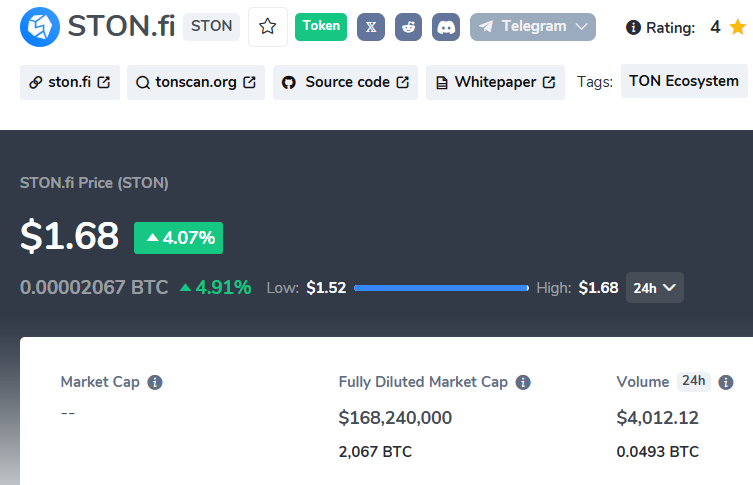Select the 0.0493 BTC volume value
Viewport: 753px width, 485px height.
pos(657,452)
